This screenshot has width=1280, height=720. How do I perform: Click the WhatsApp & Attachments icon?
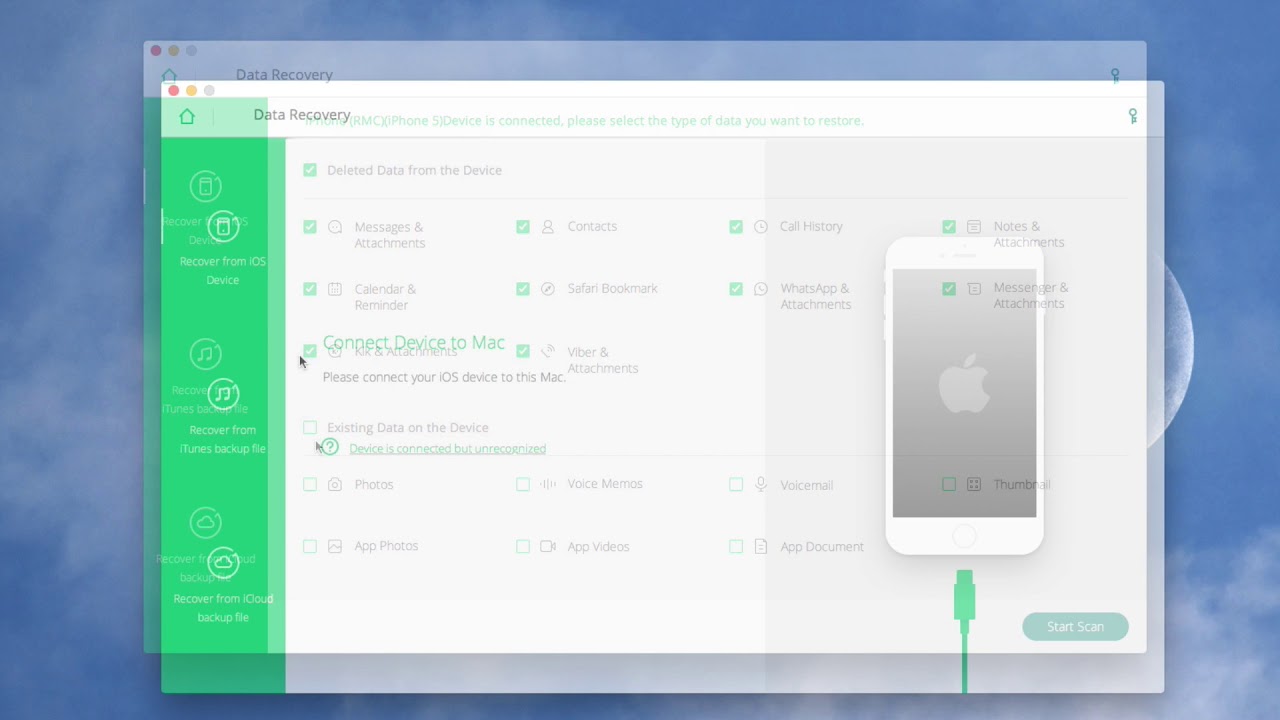click(761, 289)
